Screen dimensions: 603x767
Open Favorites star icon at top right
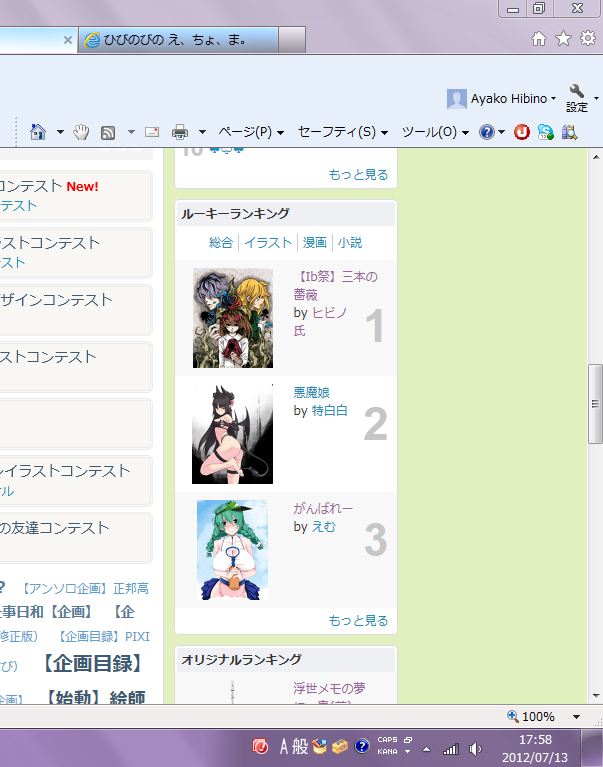point(563,38)
